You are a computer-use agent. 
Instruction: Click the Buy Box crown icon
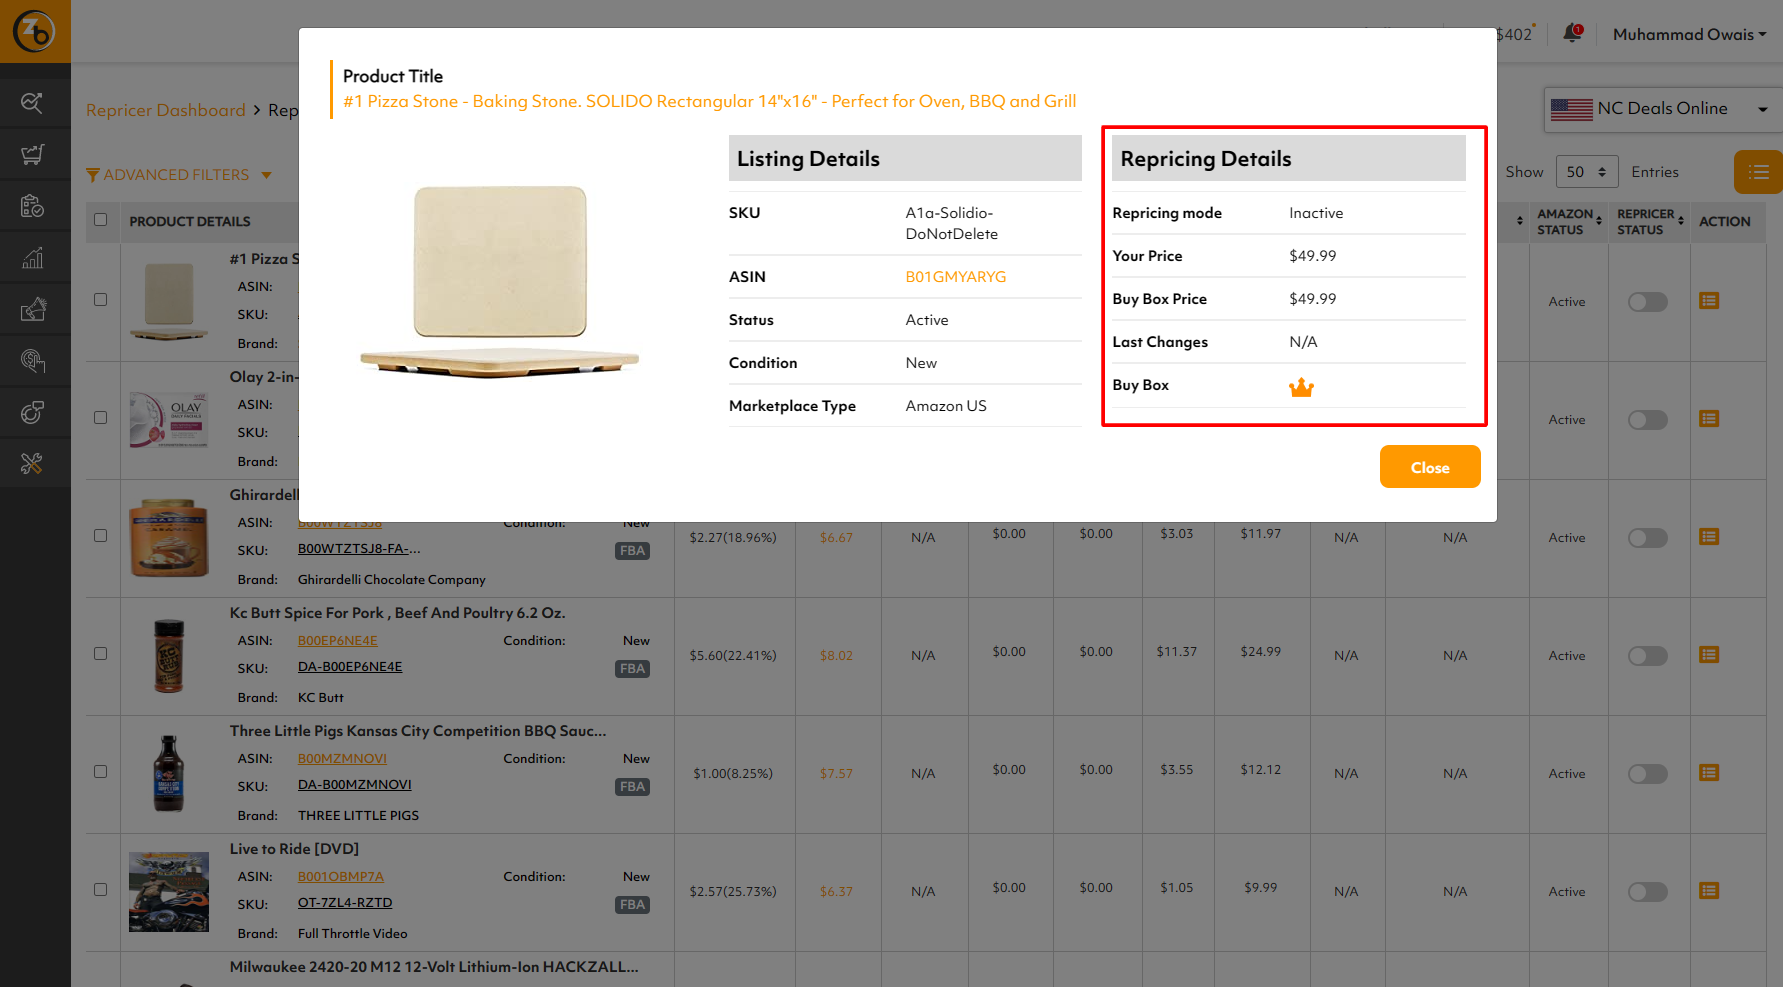[1301, 387]
